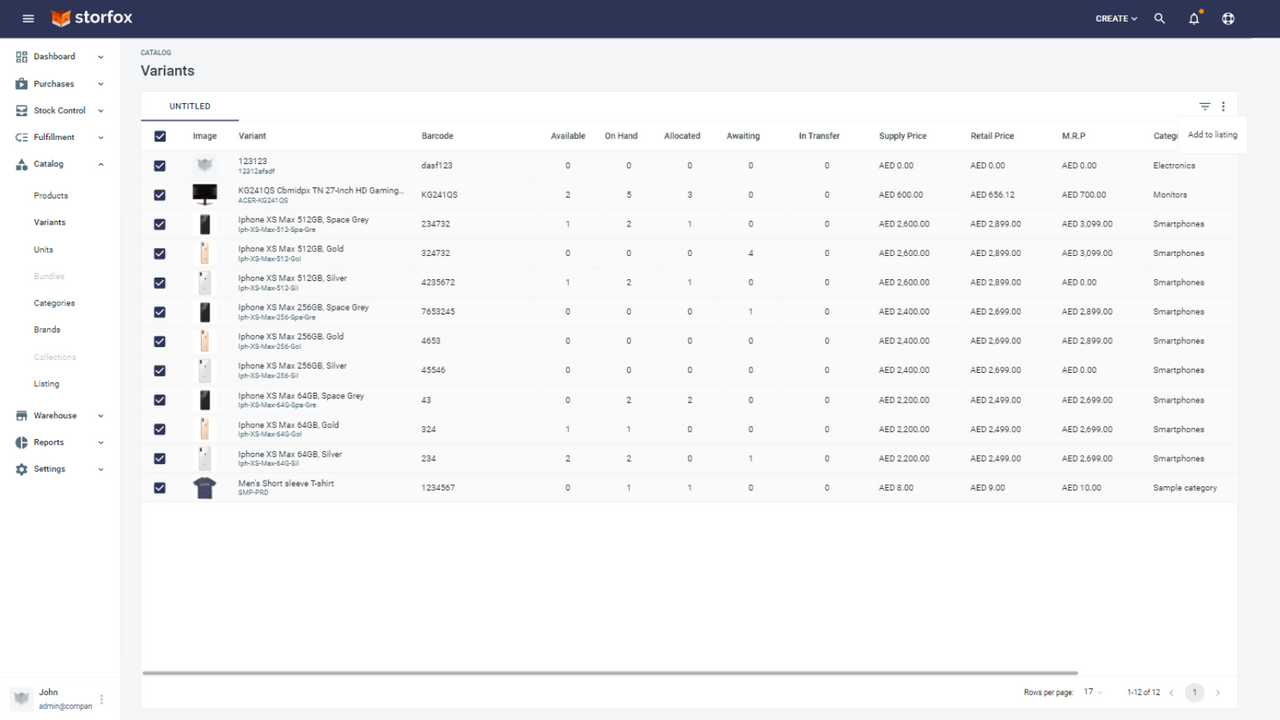
Task: Open the three-dot table options menu
Action: (x=1223, y=106)
